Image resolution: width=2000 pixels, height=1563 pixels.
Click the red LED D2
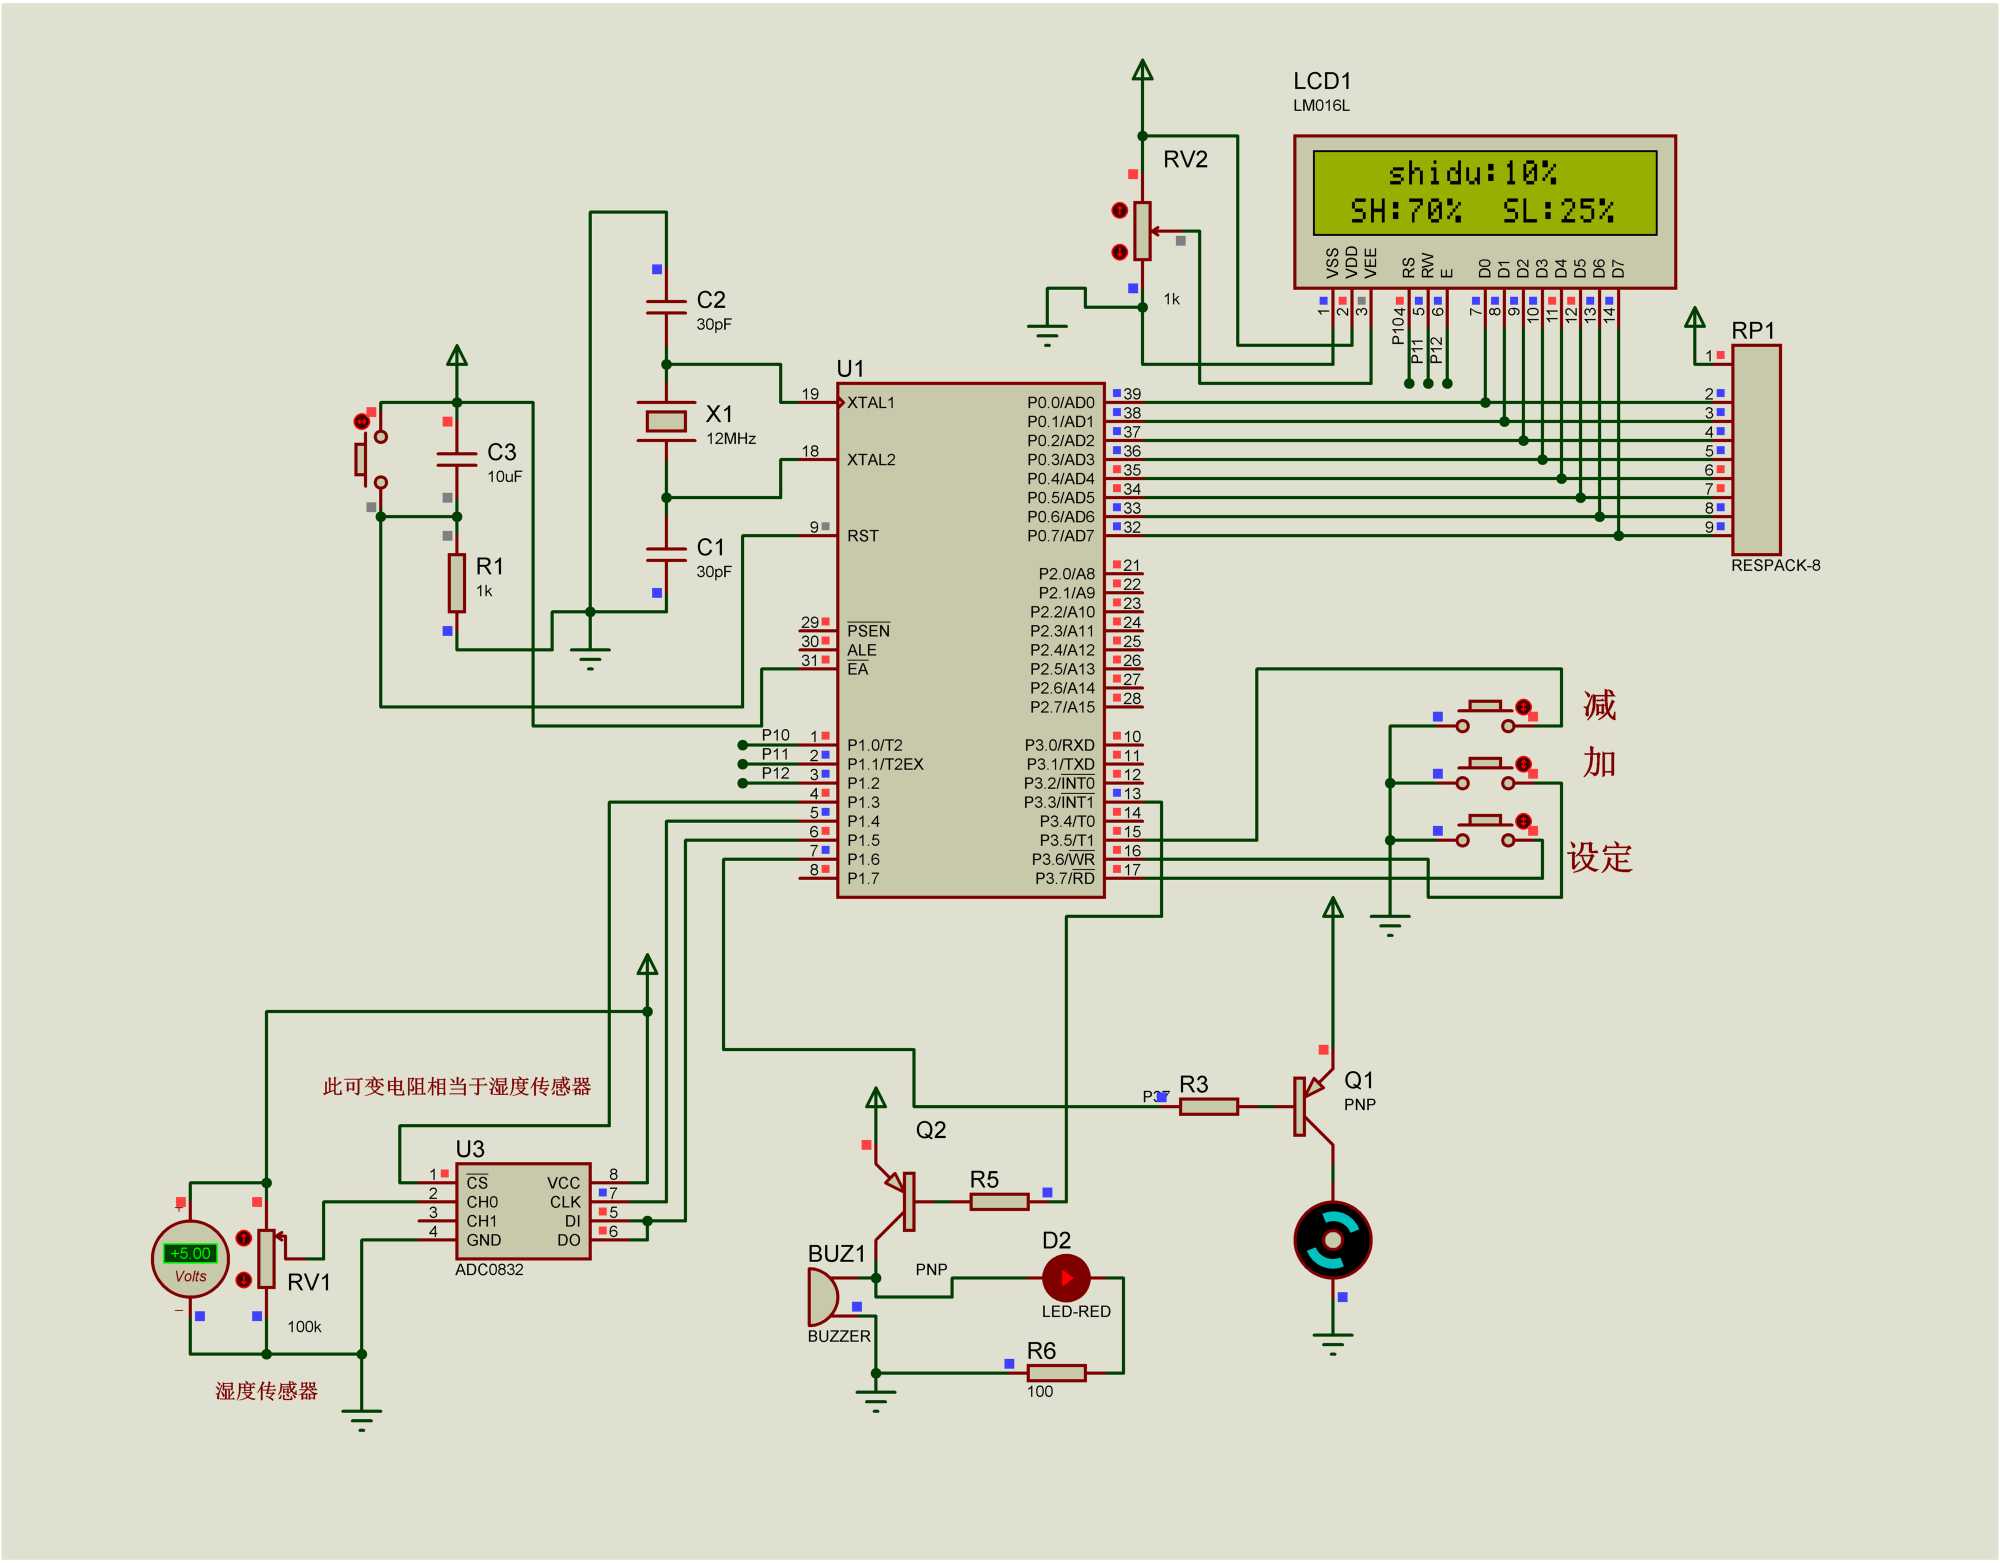(1066, 1278)
